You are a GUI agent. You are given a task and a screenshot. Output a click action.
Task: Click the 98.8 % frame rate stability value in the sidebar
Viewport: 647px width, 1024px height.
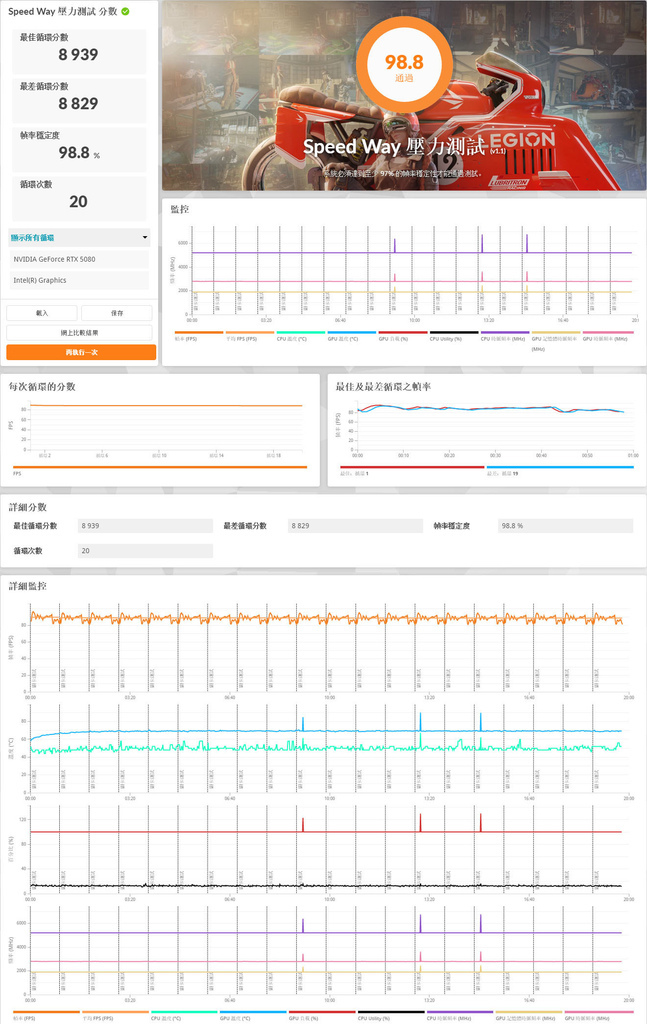[79, 153]
